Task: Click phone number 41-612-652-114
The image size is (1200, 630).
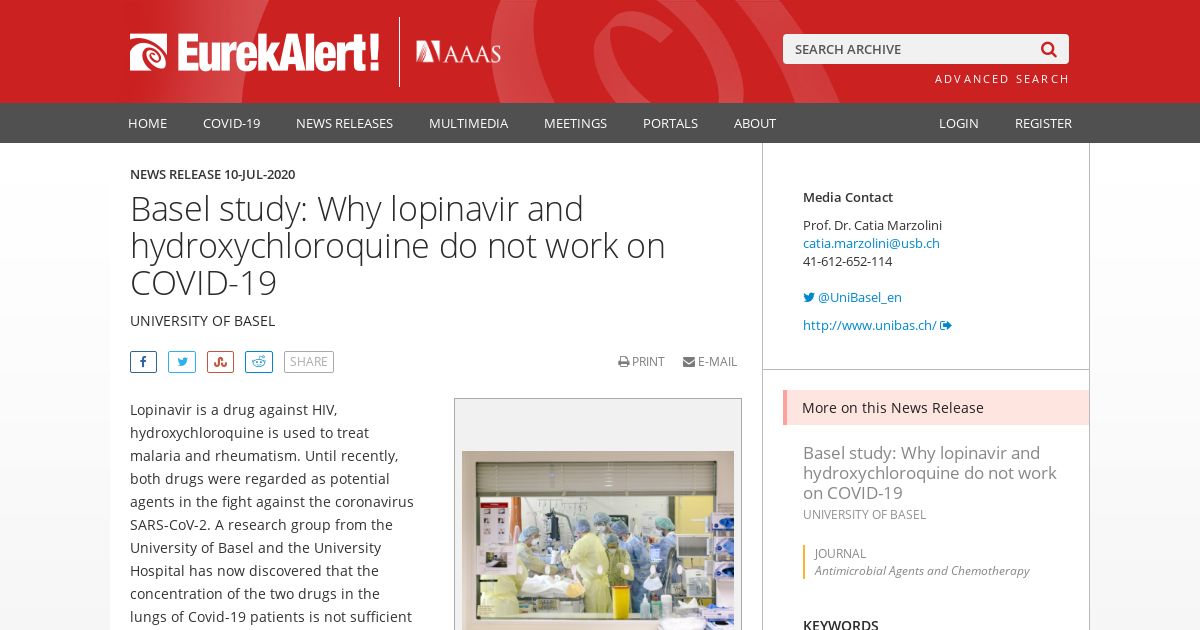Action: coord(847,261)
